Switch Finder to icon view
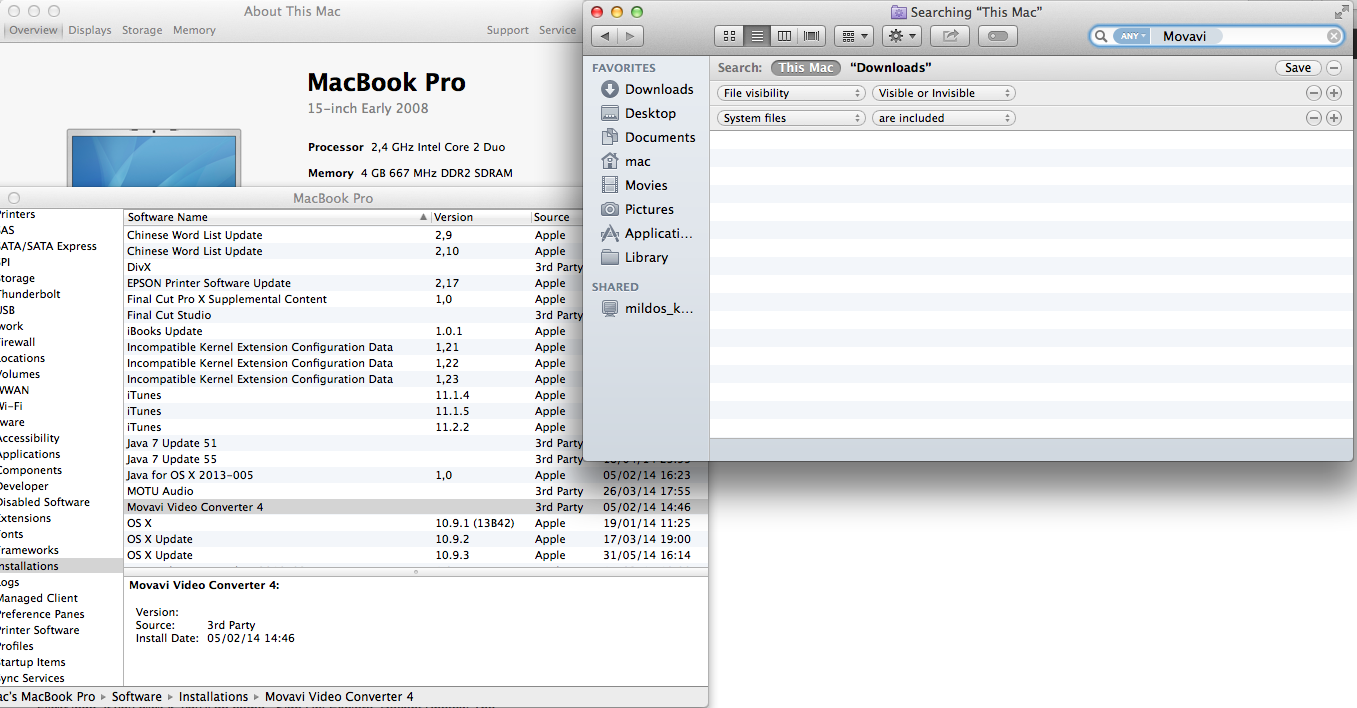Screen dimensions: 1357x708 click(x=729, y=36)
